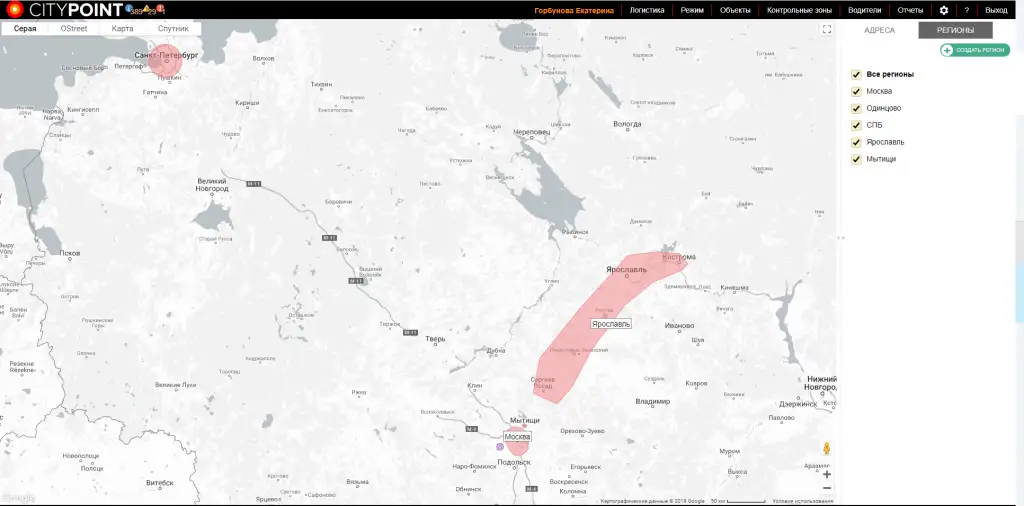Zoom in on the map with plus
1024x506 pixels.
pyautogui.click(x=827, y=474)
